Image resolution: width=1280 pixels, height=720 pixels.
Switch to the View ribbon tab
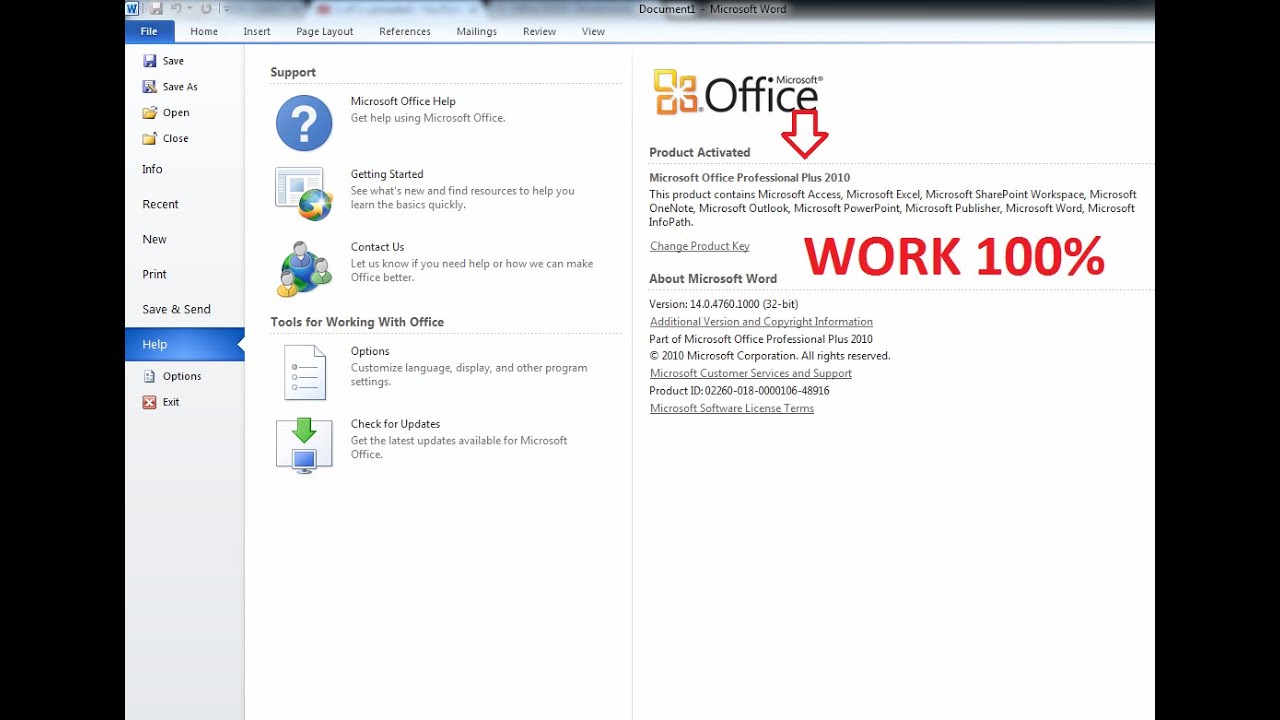pos(594,31)
